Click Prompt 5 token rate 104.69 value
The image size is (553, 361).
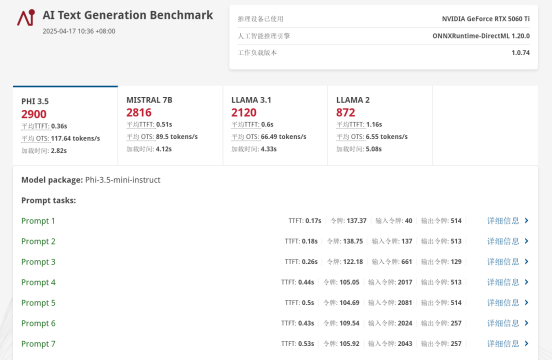350,302
